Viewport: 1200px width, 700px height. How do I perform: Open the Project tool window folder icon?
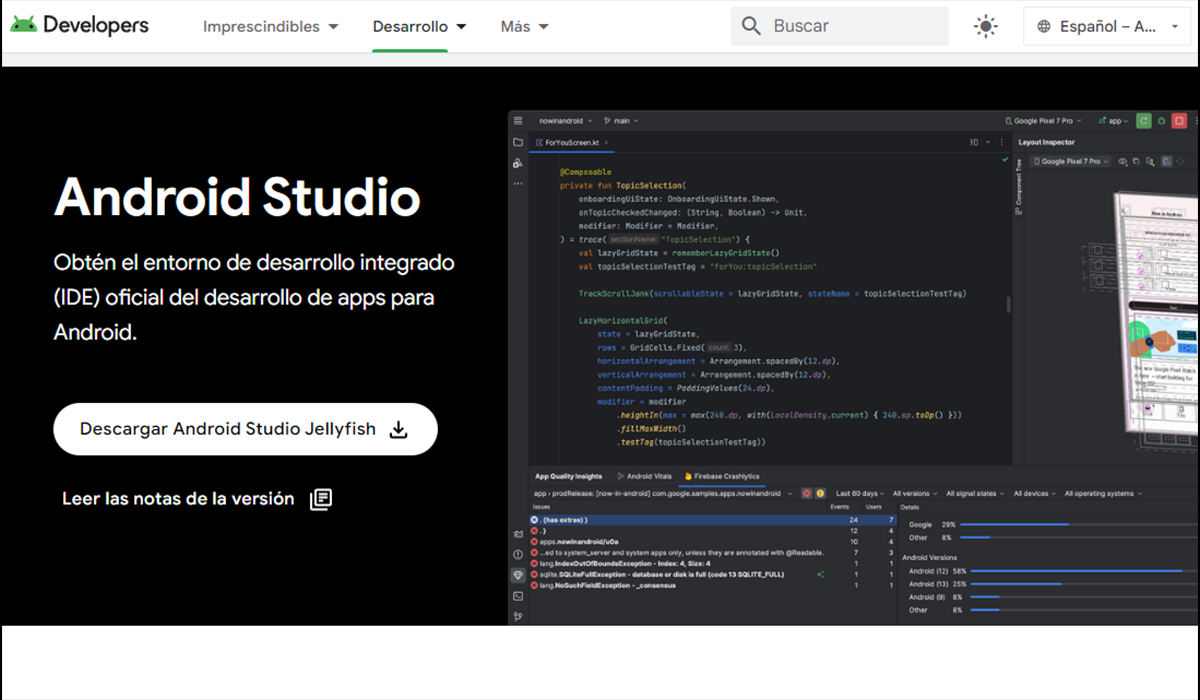518,141
